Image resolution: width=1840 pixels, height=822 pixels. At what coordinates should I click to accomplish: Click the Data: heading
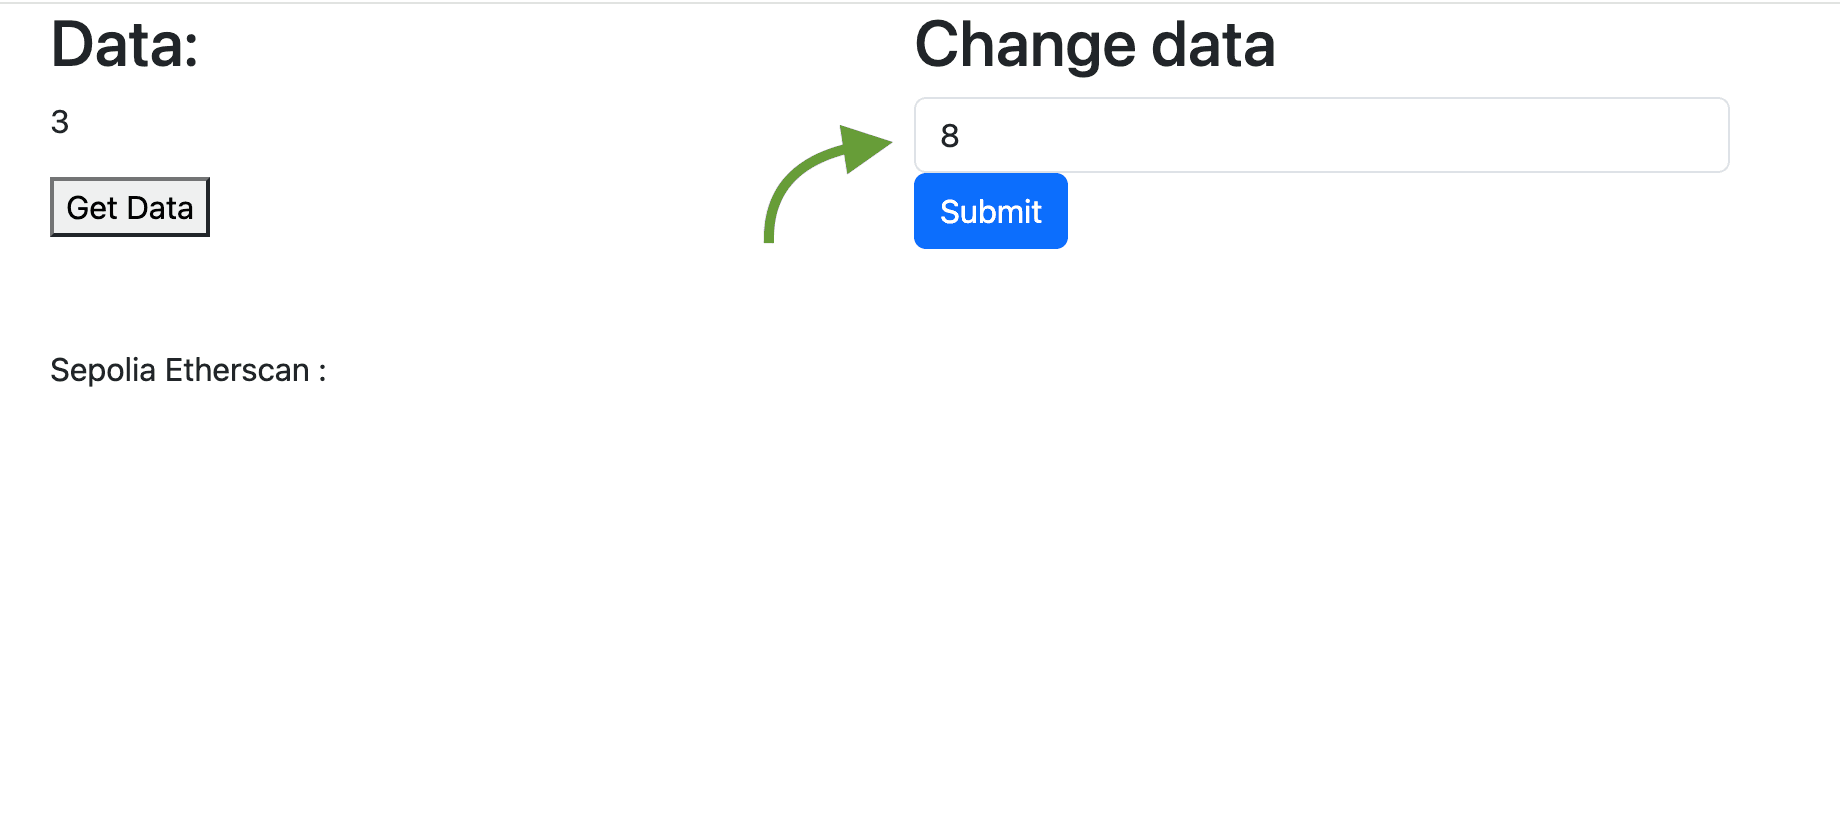[x=126, y=44]
